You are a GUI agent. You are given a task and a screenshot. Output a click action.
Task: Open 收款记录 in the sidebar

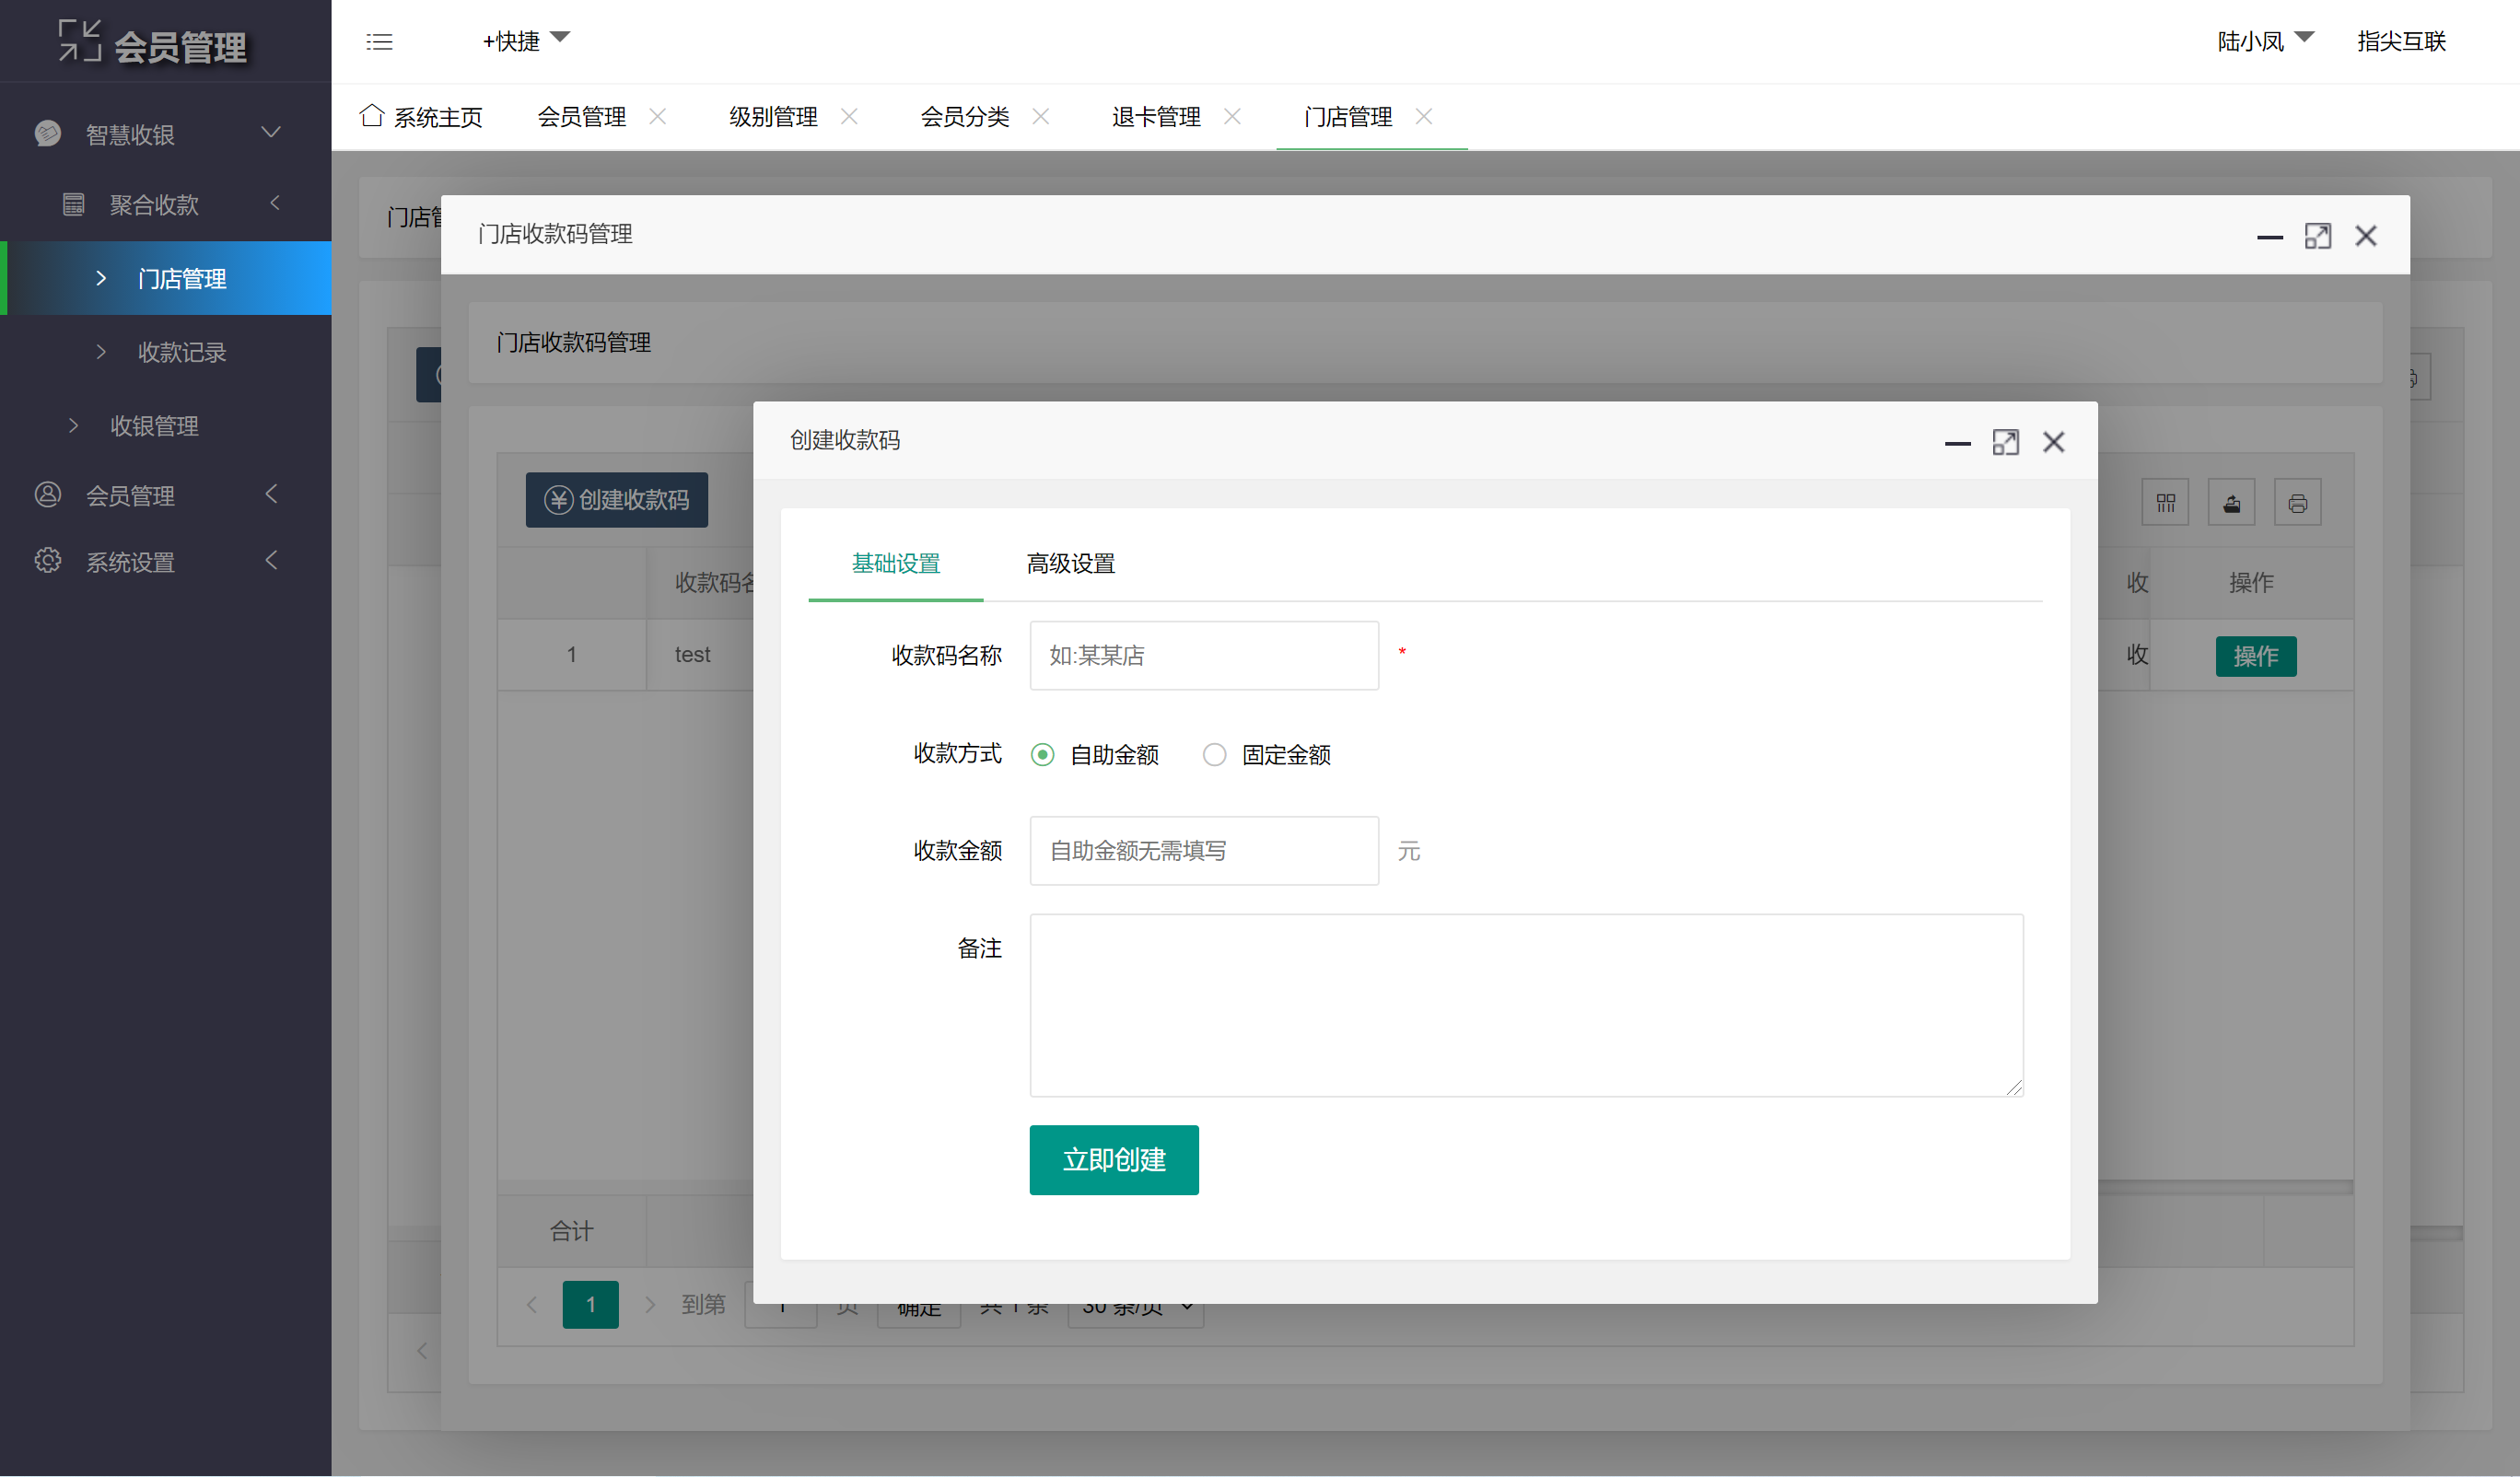(166, 352)
